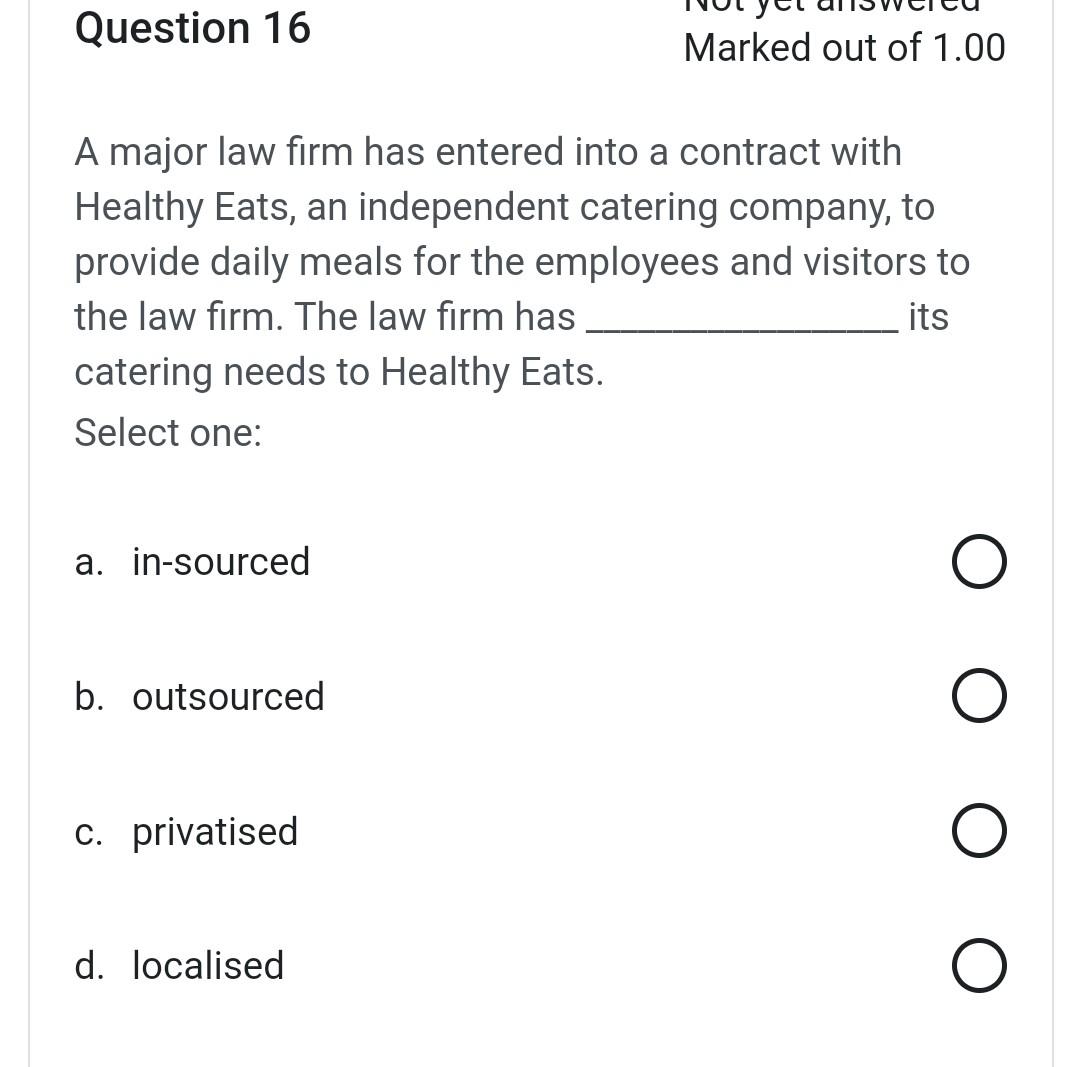
Task: Click the answer label 'localised'
Action: [x=207, y=965]
